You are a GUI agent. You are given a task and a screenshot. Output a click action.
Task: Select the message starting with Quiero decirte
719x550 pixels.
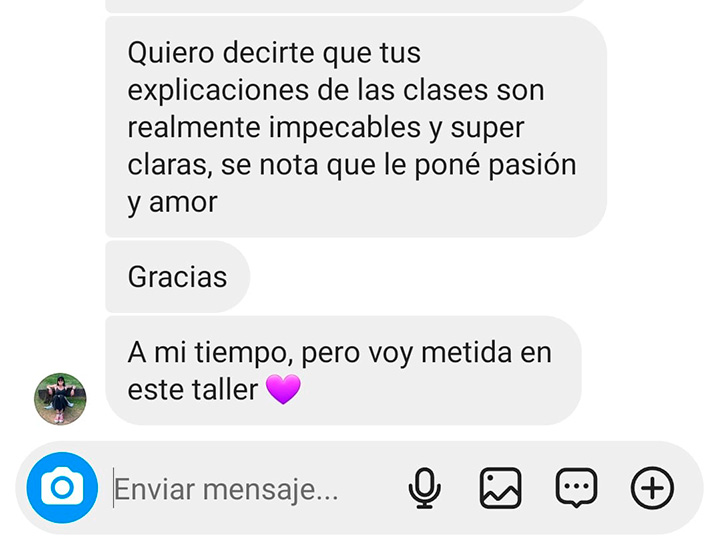[356, 127]
